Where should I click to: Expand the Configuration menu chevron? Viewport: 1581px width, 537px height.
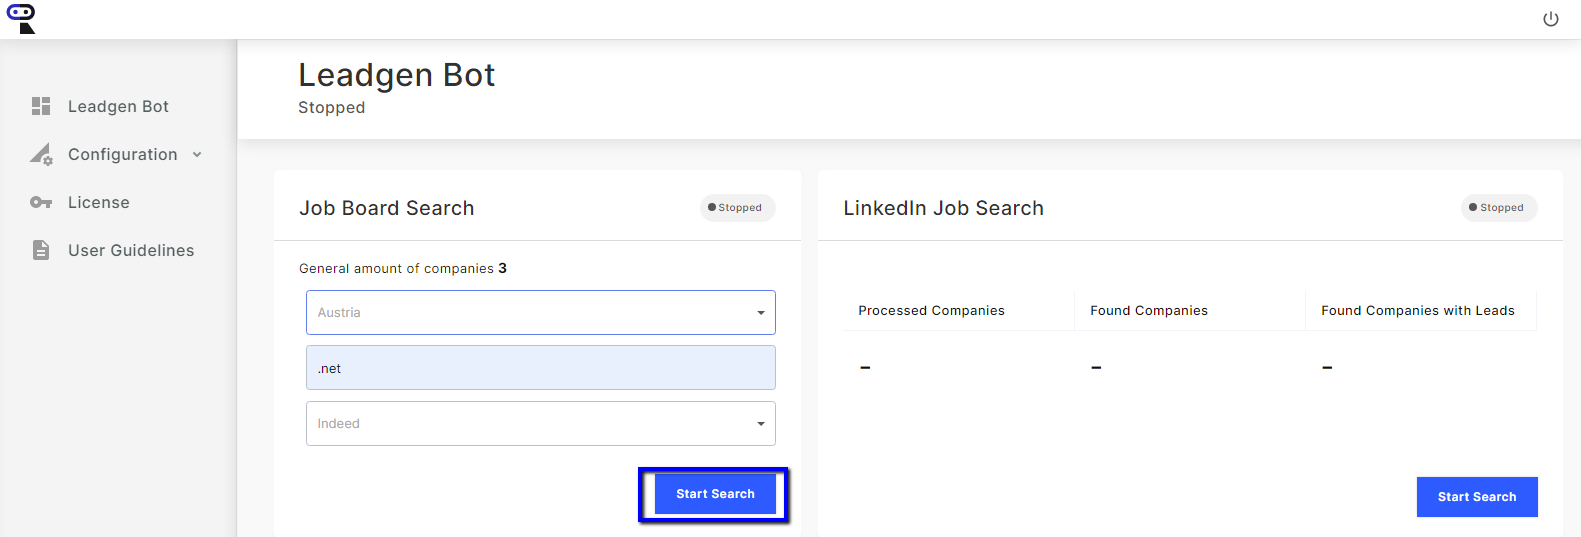(197, 154)
